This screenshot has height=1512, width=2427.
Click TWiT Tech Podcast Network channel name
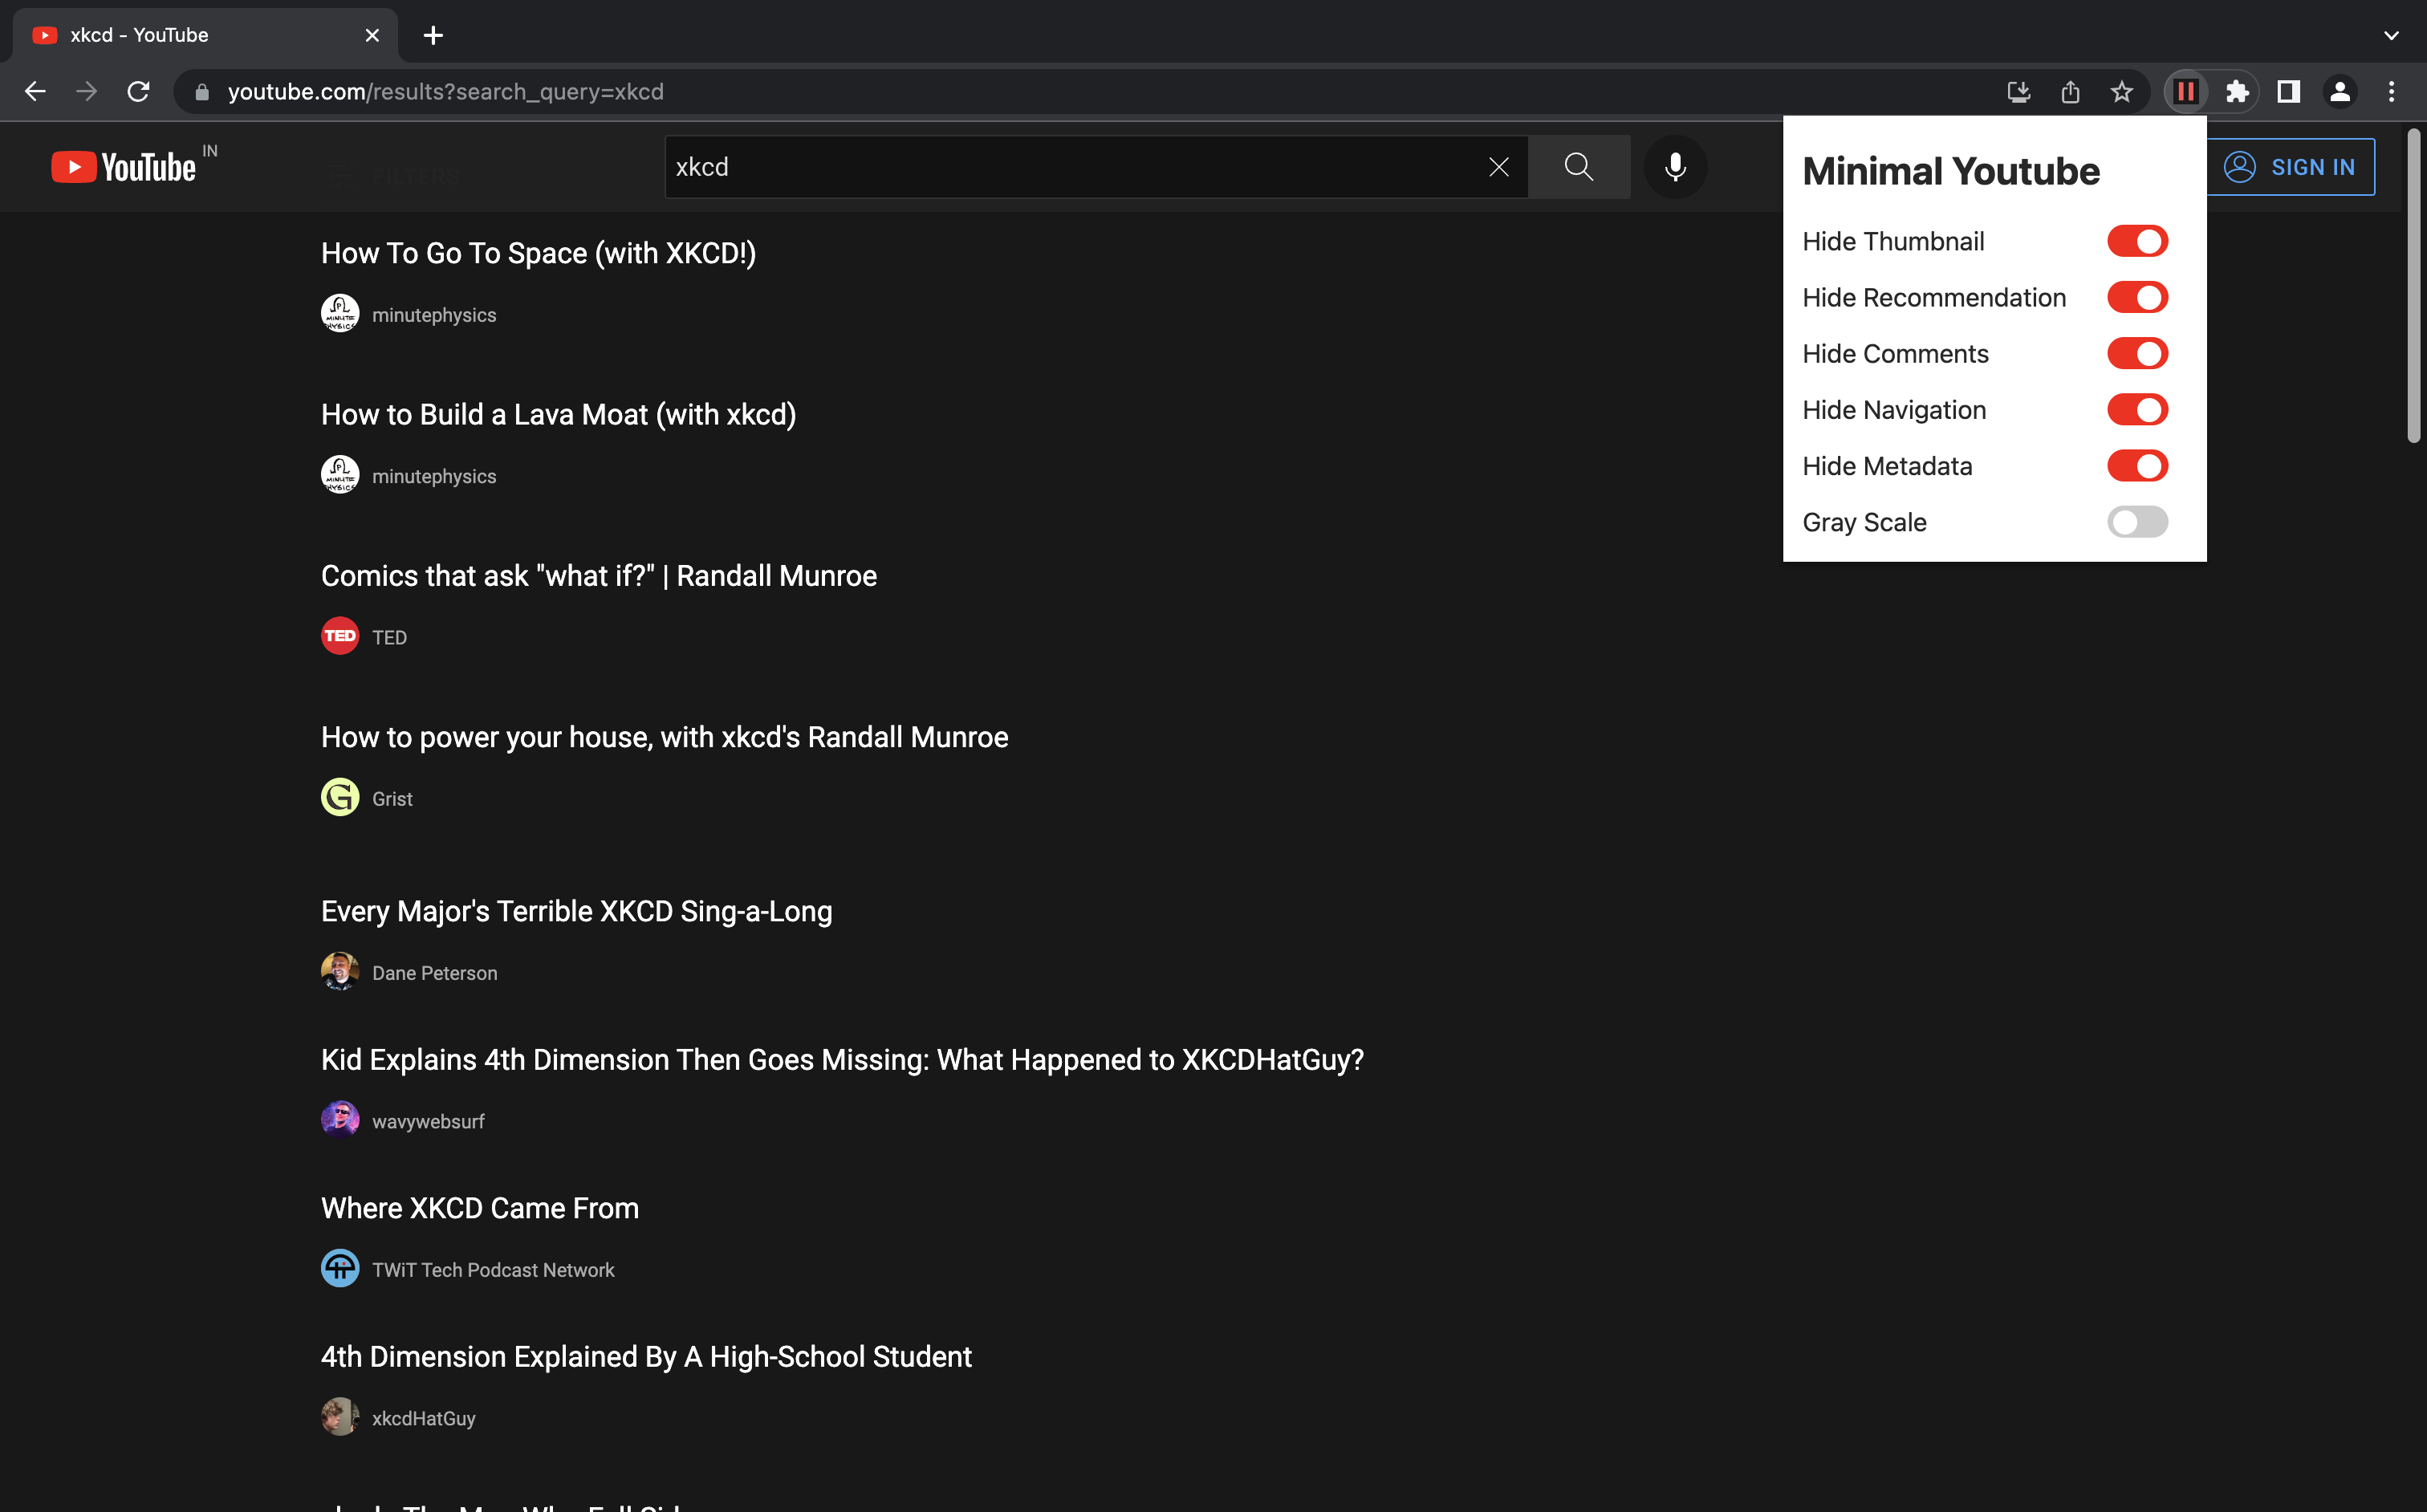493,1269
